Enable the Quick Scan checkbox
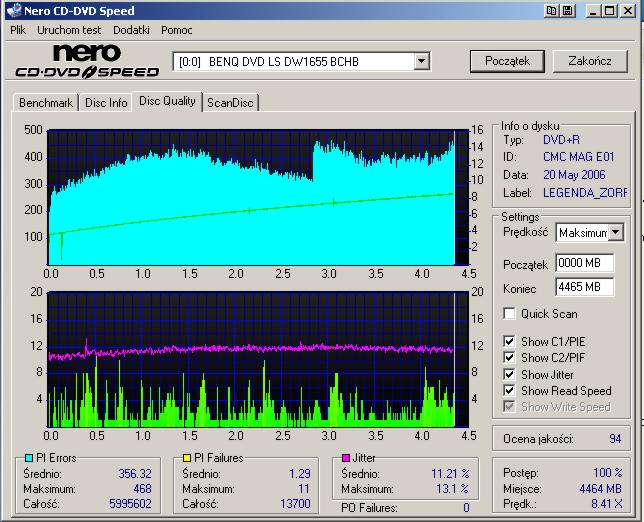 pos(509,314)
